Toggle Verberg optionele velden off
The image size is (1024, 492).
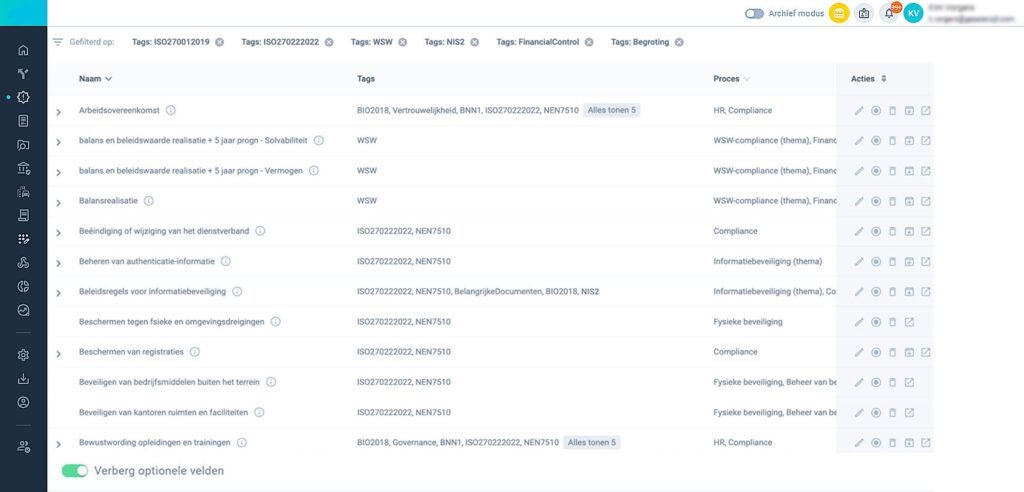(75, 471)
